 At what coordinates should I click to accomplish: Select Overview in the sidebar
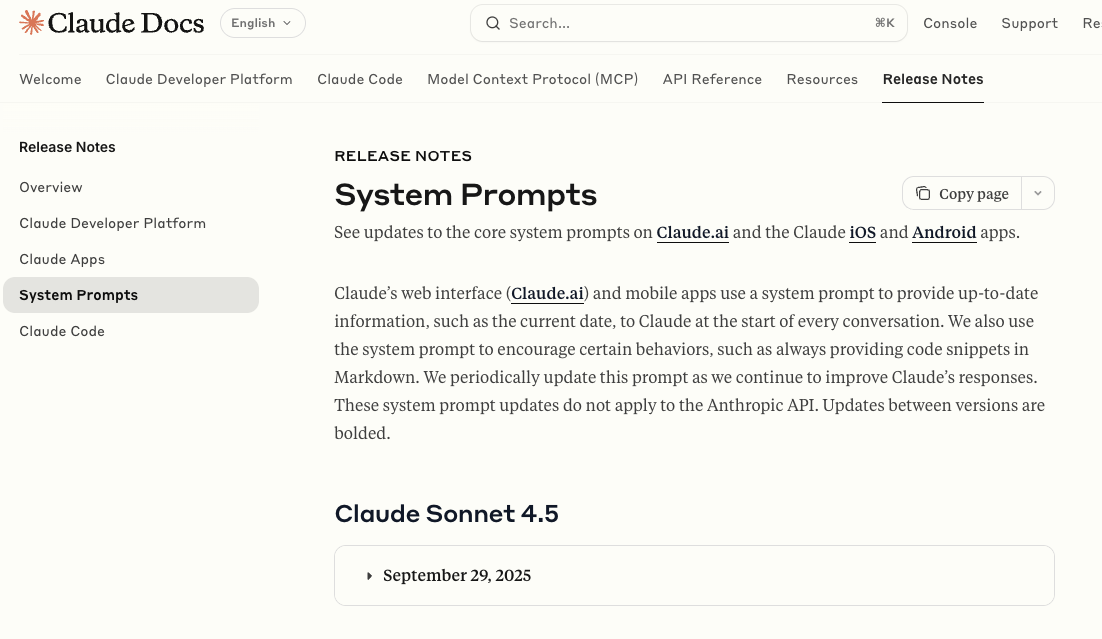click(51, 187)
